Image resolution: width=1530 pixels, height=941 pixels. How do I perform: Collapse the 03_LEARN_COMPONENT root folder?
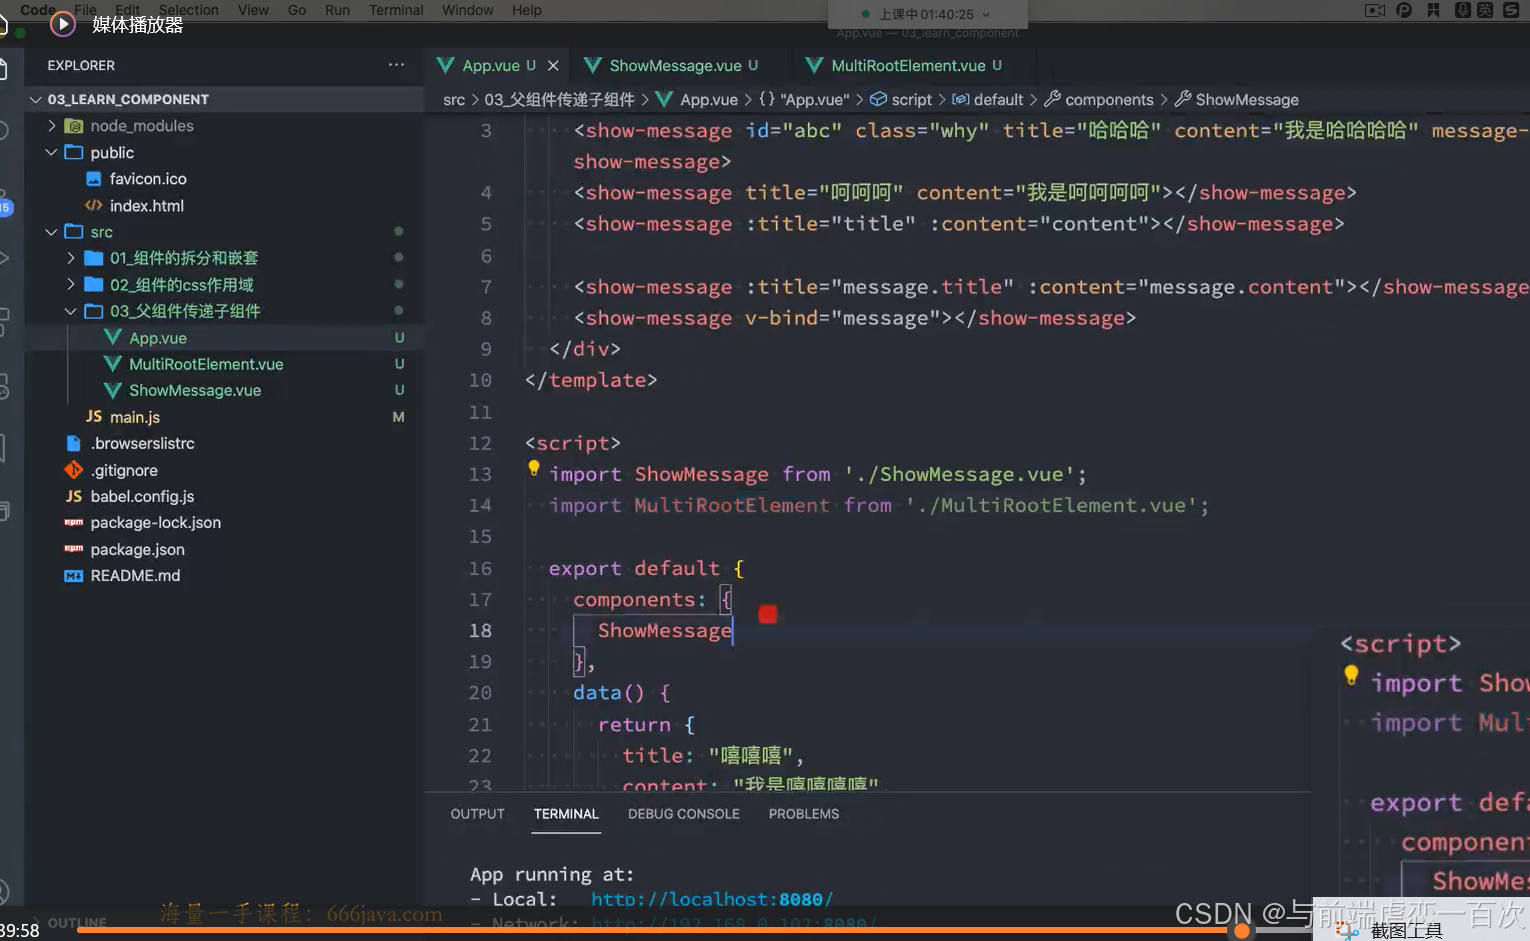36,99
